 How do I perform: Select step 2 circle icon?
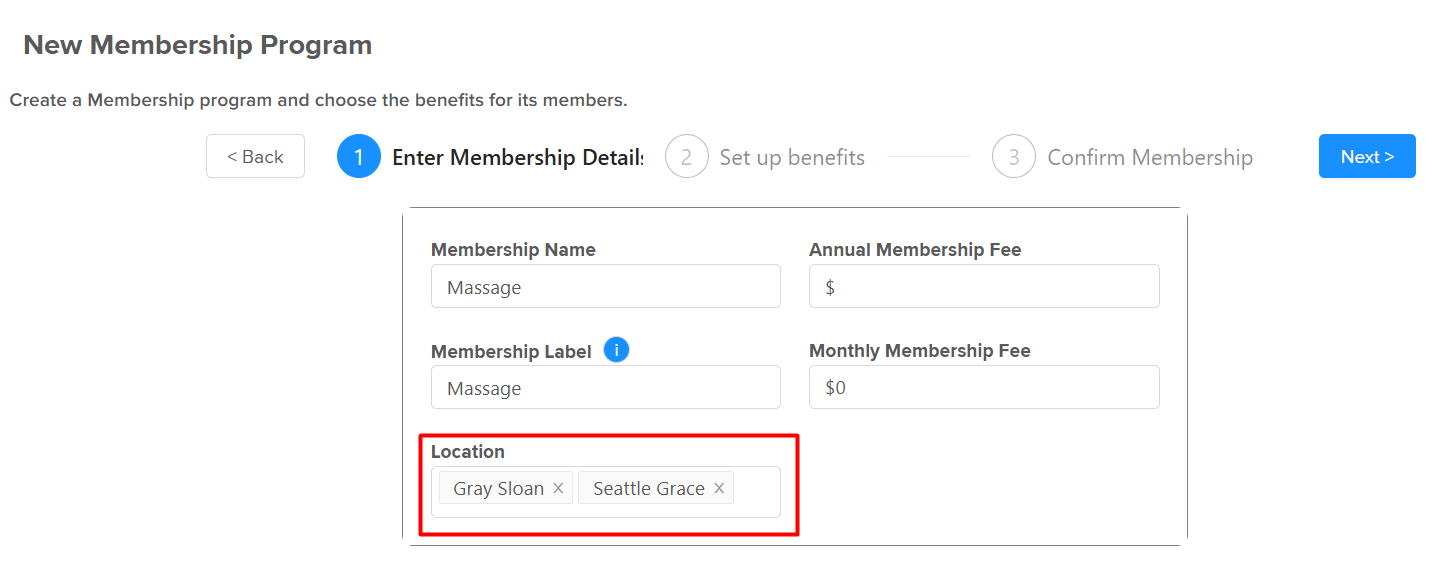[687, 157]
